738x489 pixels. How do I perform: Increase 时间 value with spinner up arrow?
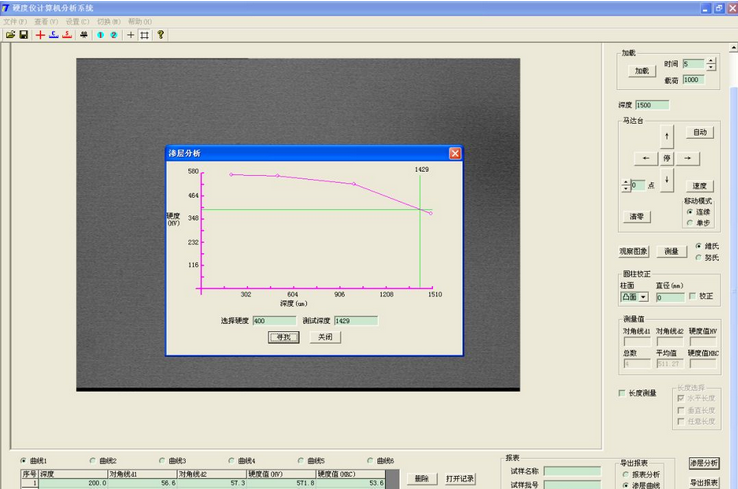tap(711, 60)
